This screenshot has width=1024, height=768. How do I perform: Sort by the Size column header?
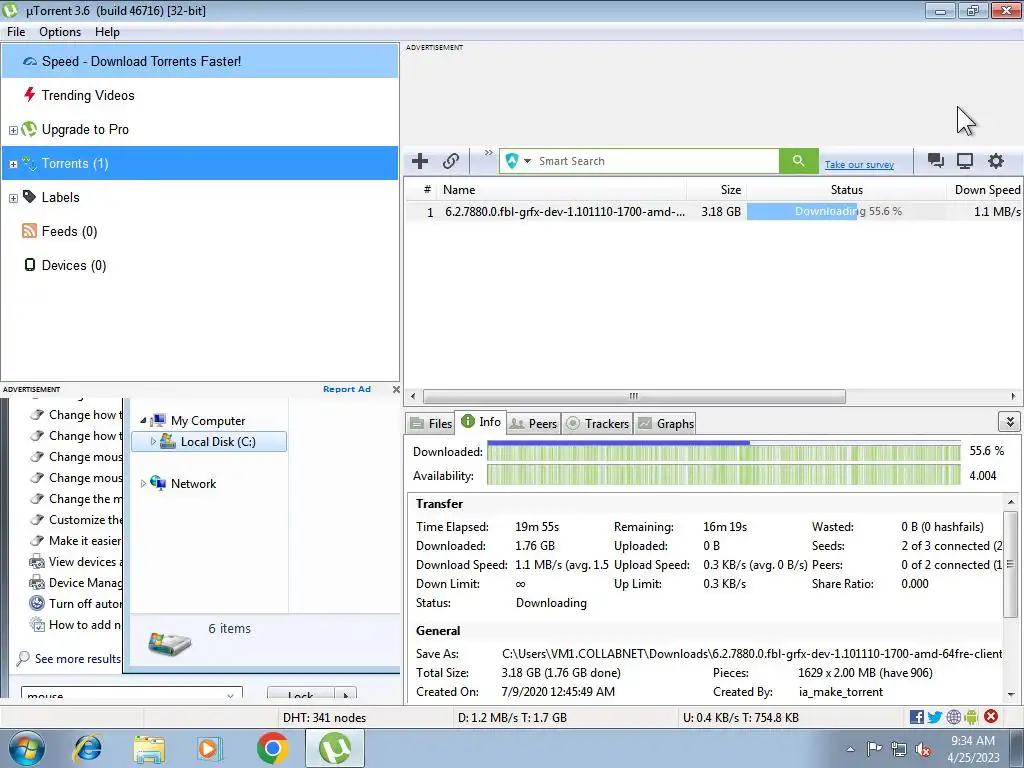click(x=716, y=190)
